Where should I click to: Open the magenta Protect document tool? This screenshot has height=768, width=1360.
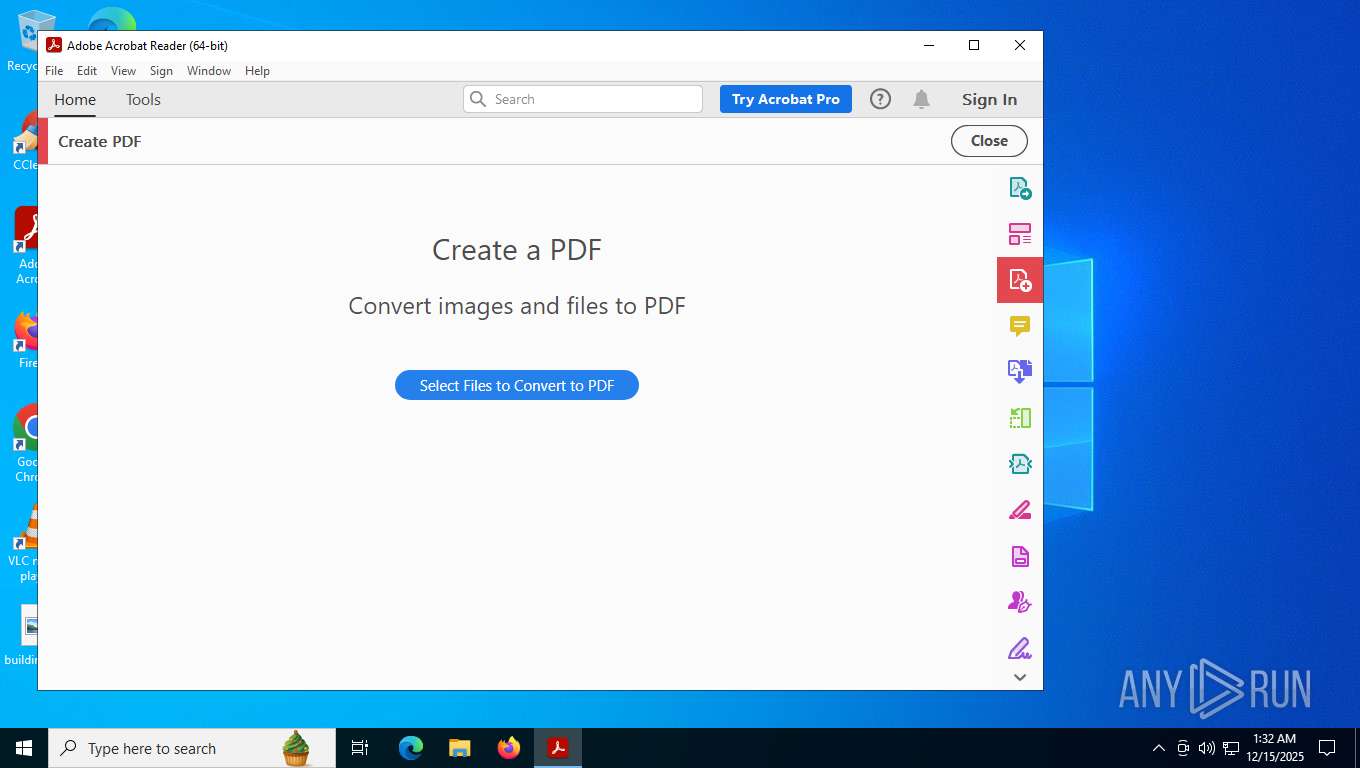[x=1020, y=556]
